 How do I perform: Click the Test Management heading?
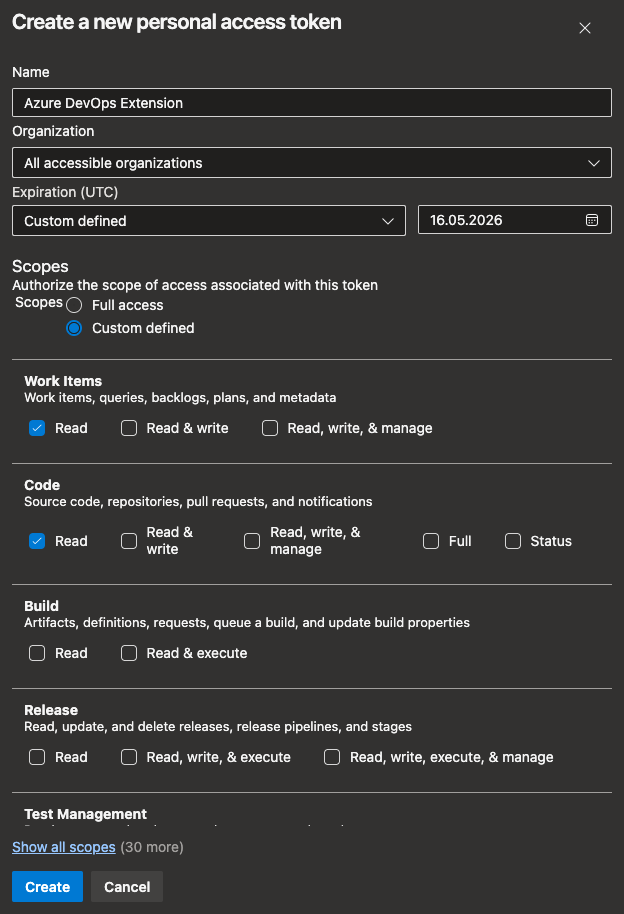85,814
